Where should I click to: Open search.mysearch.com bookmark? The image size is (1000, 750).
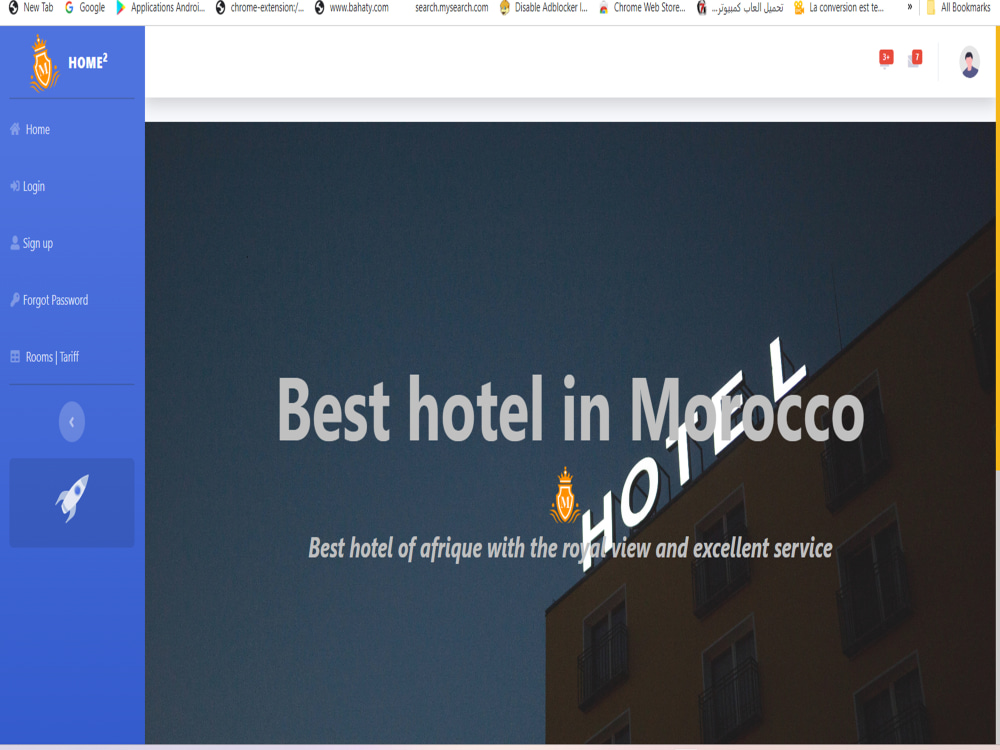point(451,8)
